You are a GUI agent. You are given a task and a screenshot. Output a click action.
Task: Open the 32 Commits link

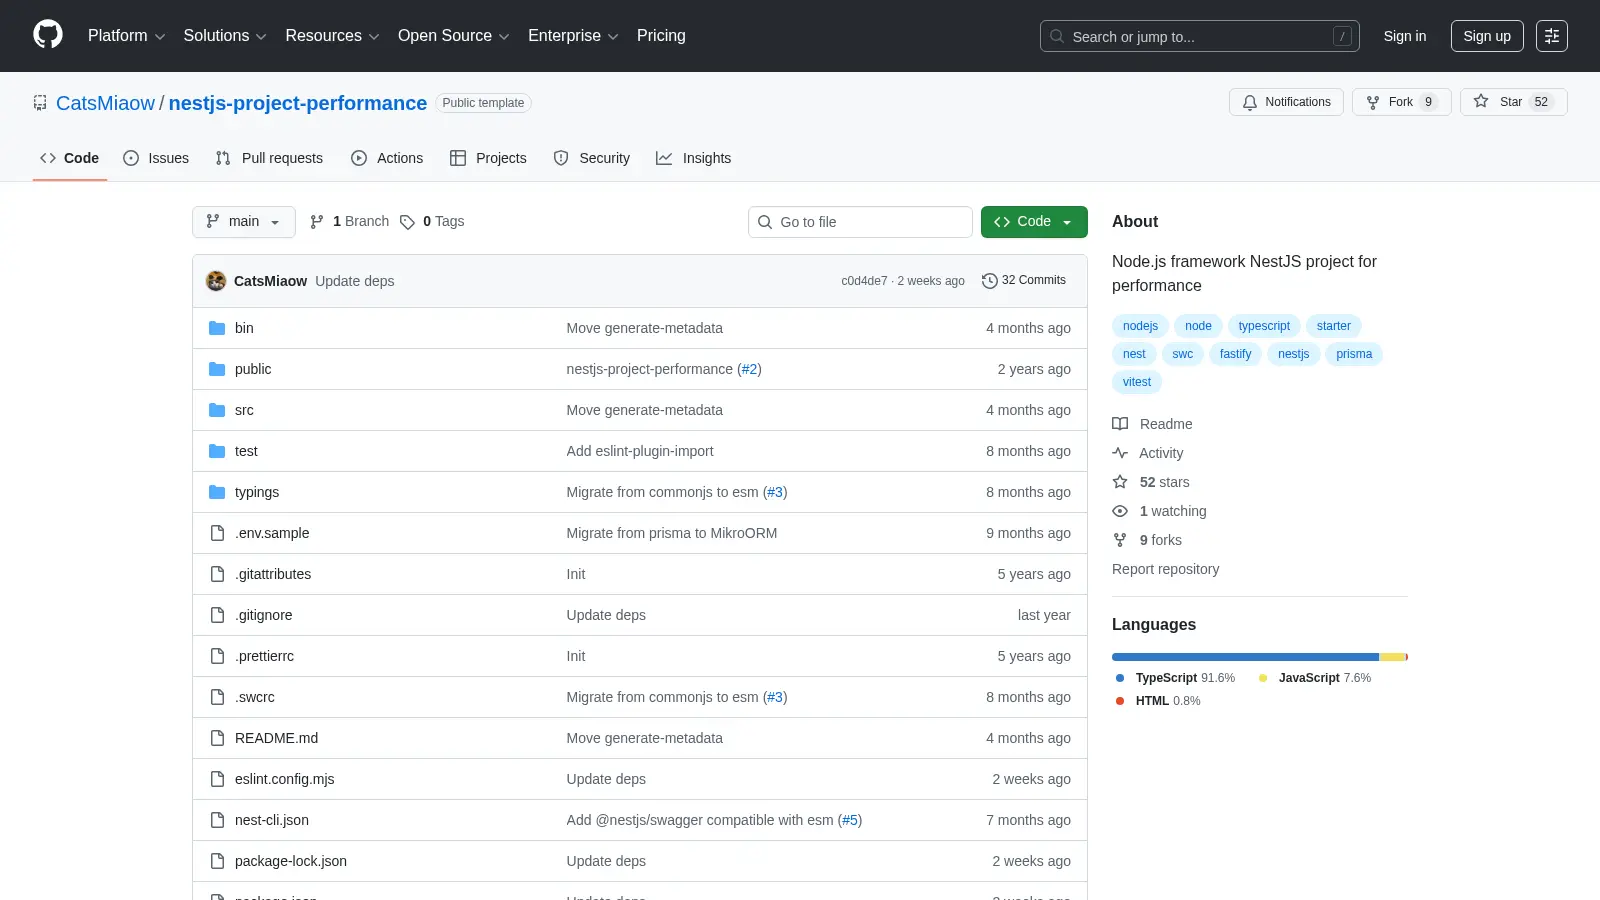click(x=1024, y=281)
